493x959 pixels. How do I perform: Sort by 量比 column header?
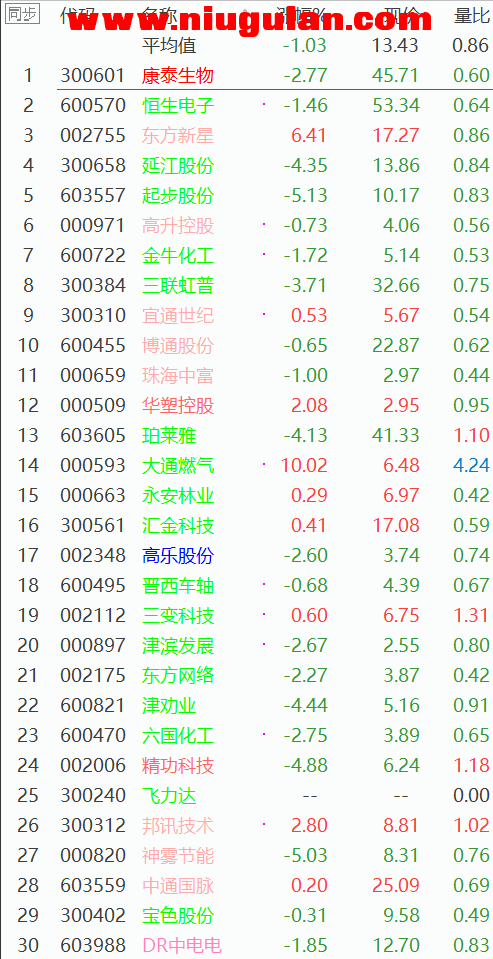pos(472,15)
